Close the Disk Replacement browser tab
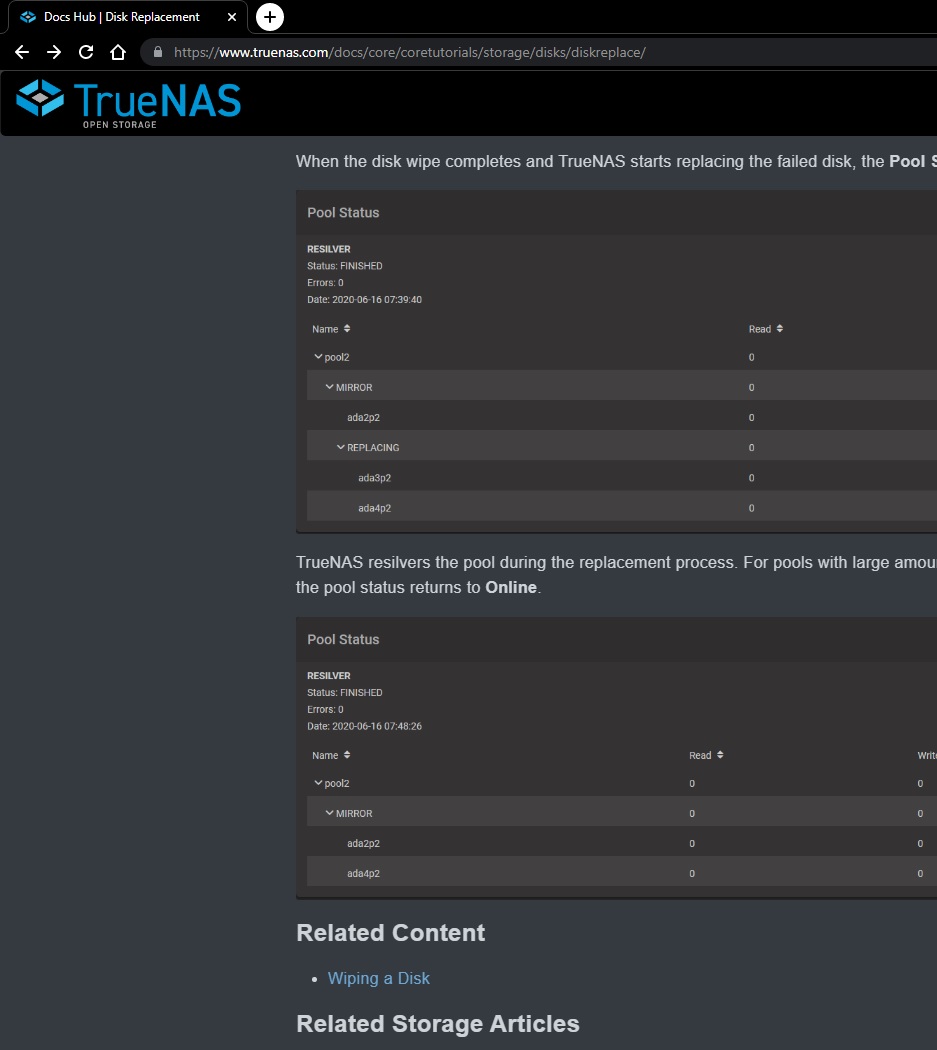Screen dimensions: 937x1050 231,17
